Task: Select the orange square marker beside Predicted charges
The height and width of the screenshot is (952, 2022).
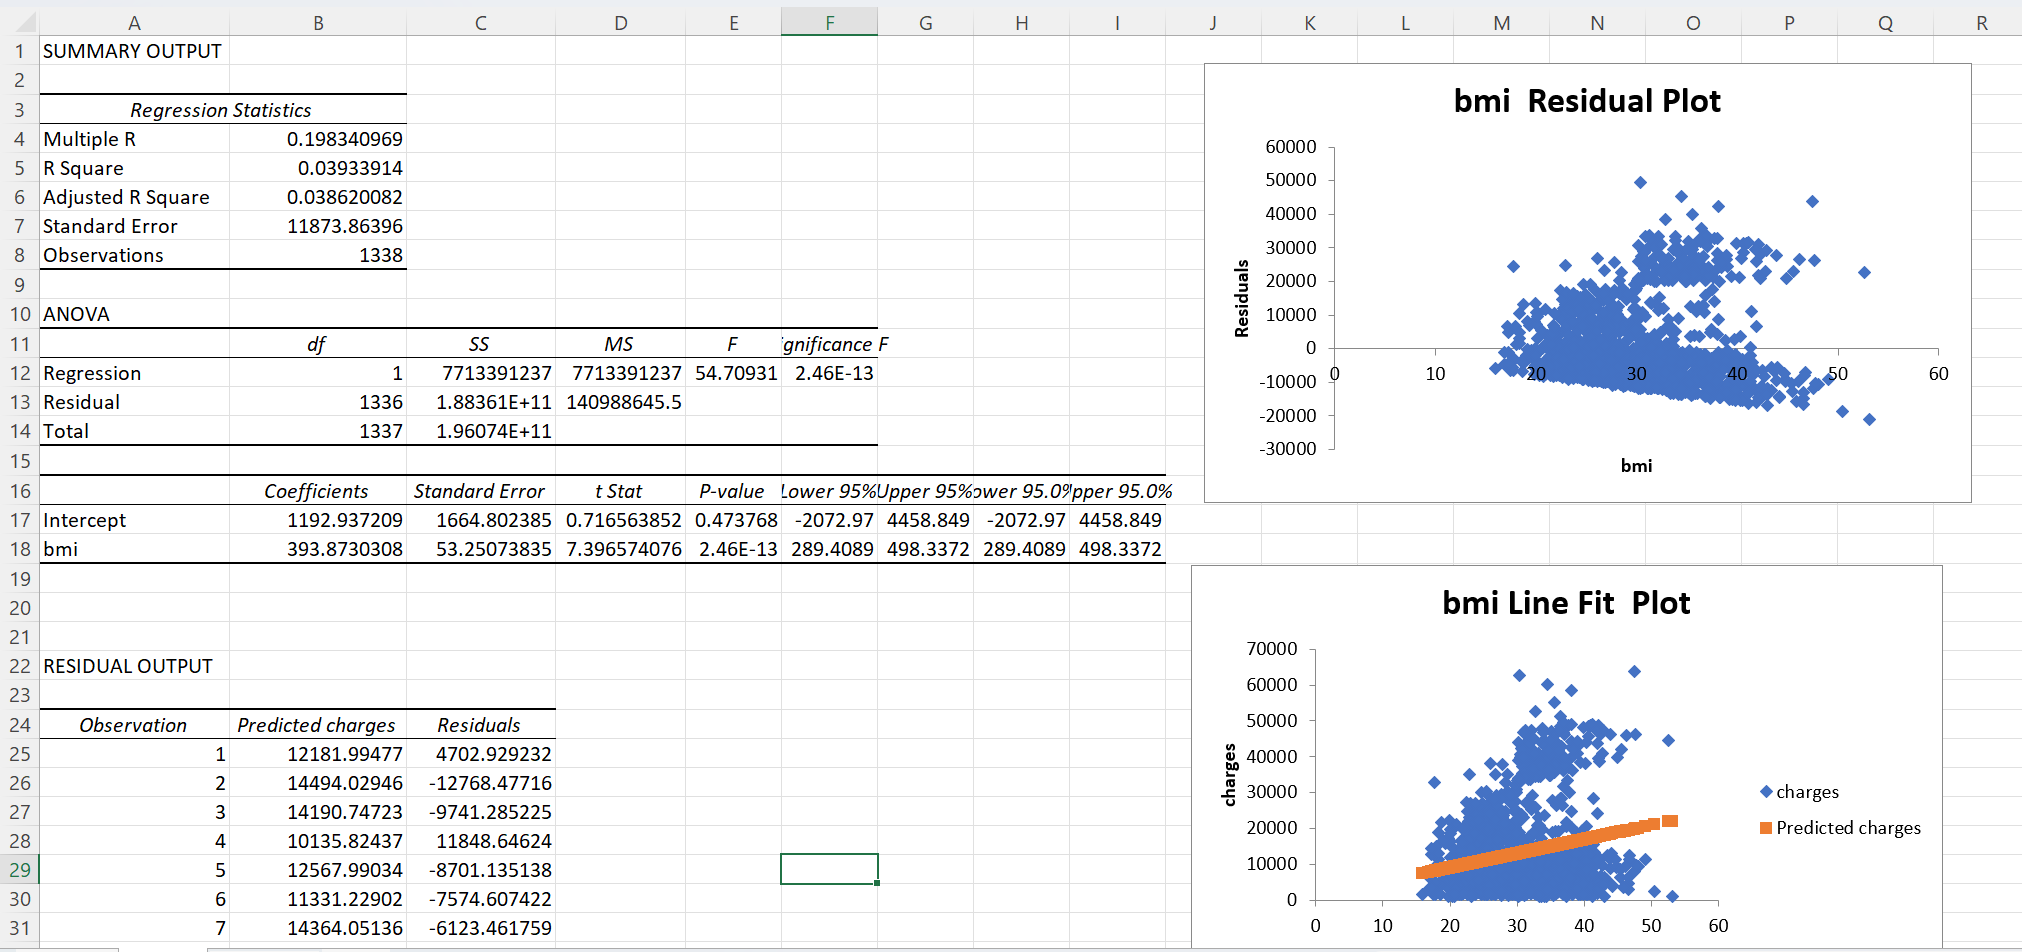Action: [x=1766, y=828]
